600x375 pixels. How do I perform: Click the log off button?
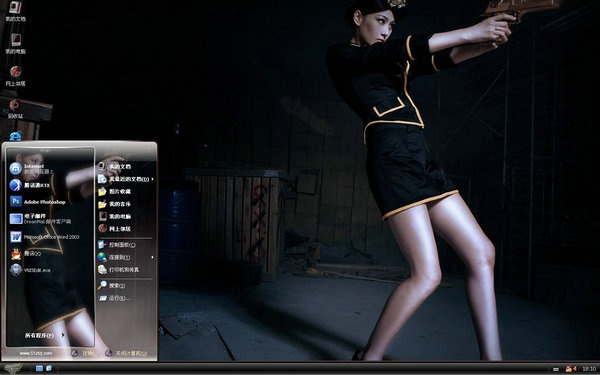84,353
